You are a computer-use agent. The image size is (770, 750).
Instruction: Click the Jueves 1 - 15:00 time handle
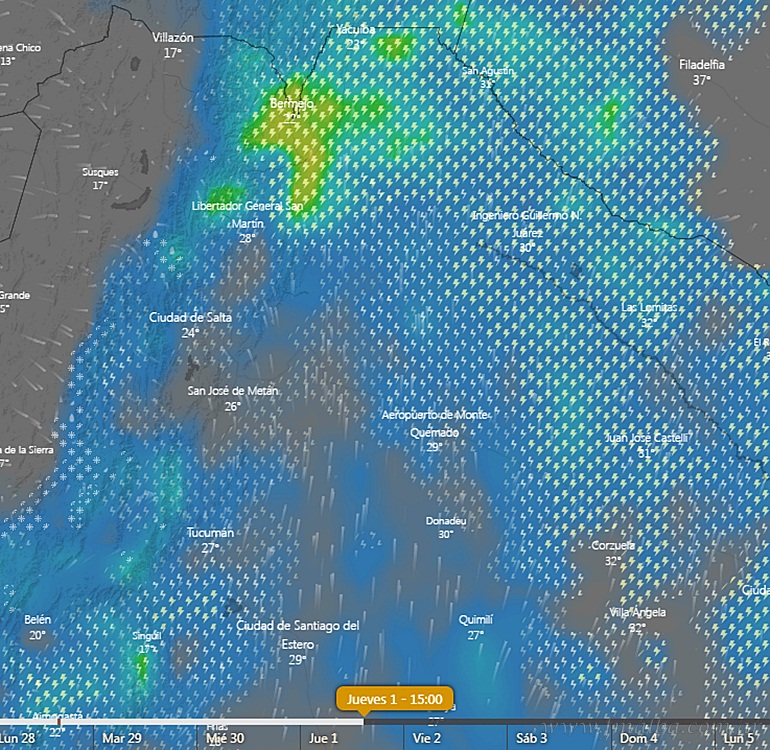pos(395,698)
